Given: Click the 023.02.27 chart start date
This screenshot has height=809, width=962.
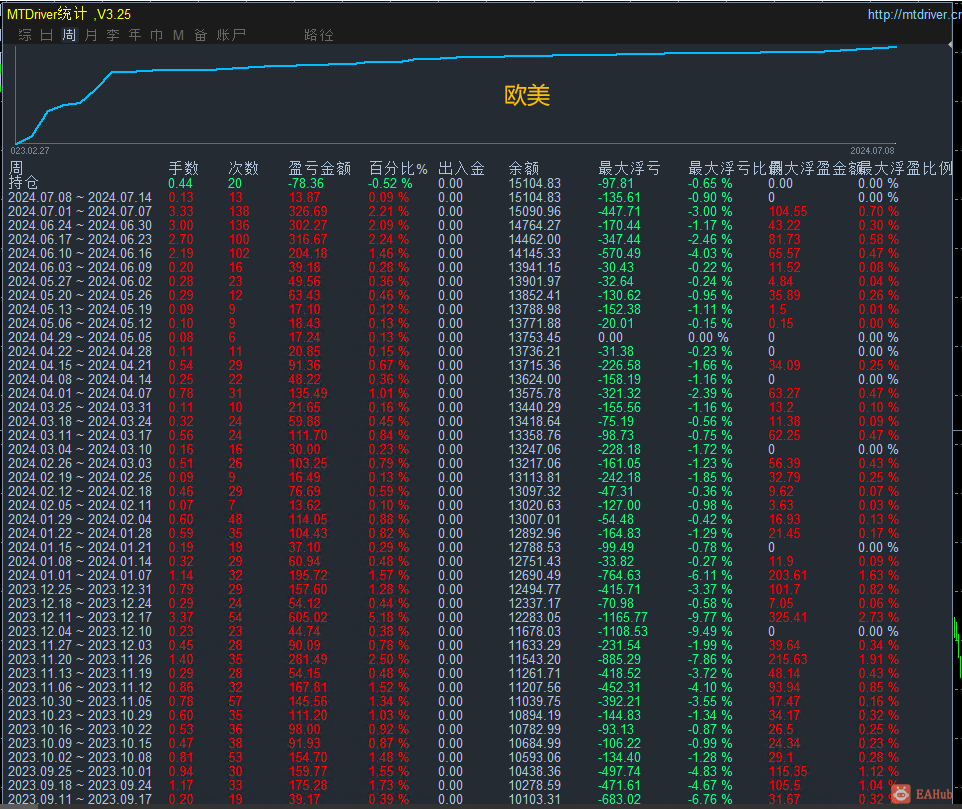Looking at the screenshot, I should [x=30, y=150].
